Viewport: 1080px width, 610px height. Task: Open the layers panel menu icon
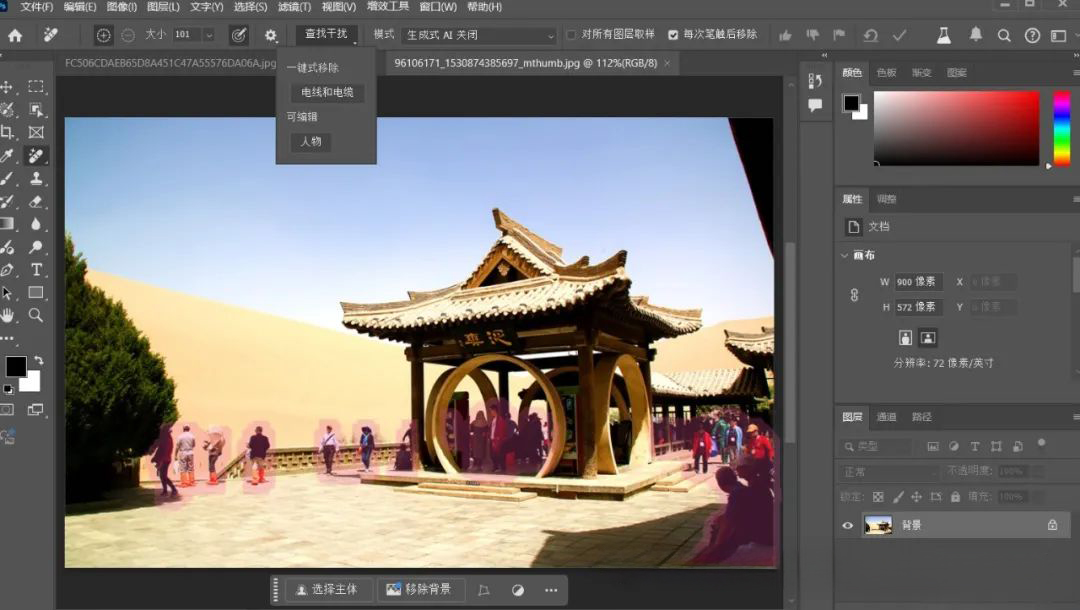1075,417
